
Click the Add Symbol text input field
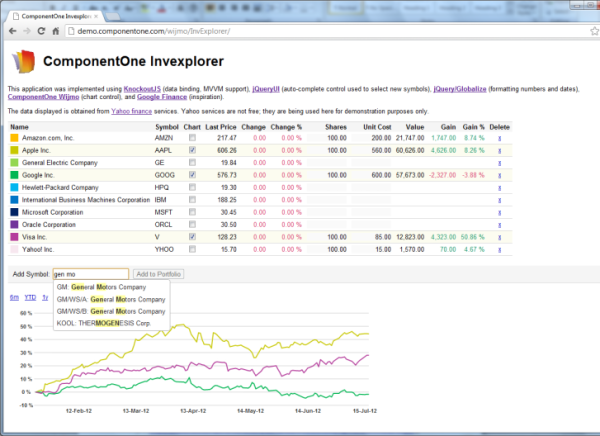coord(89,273)
